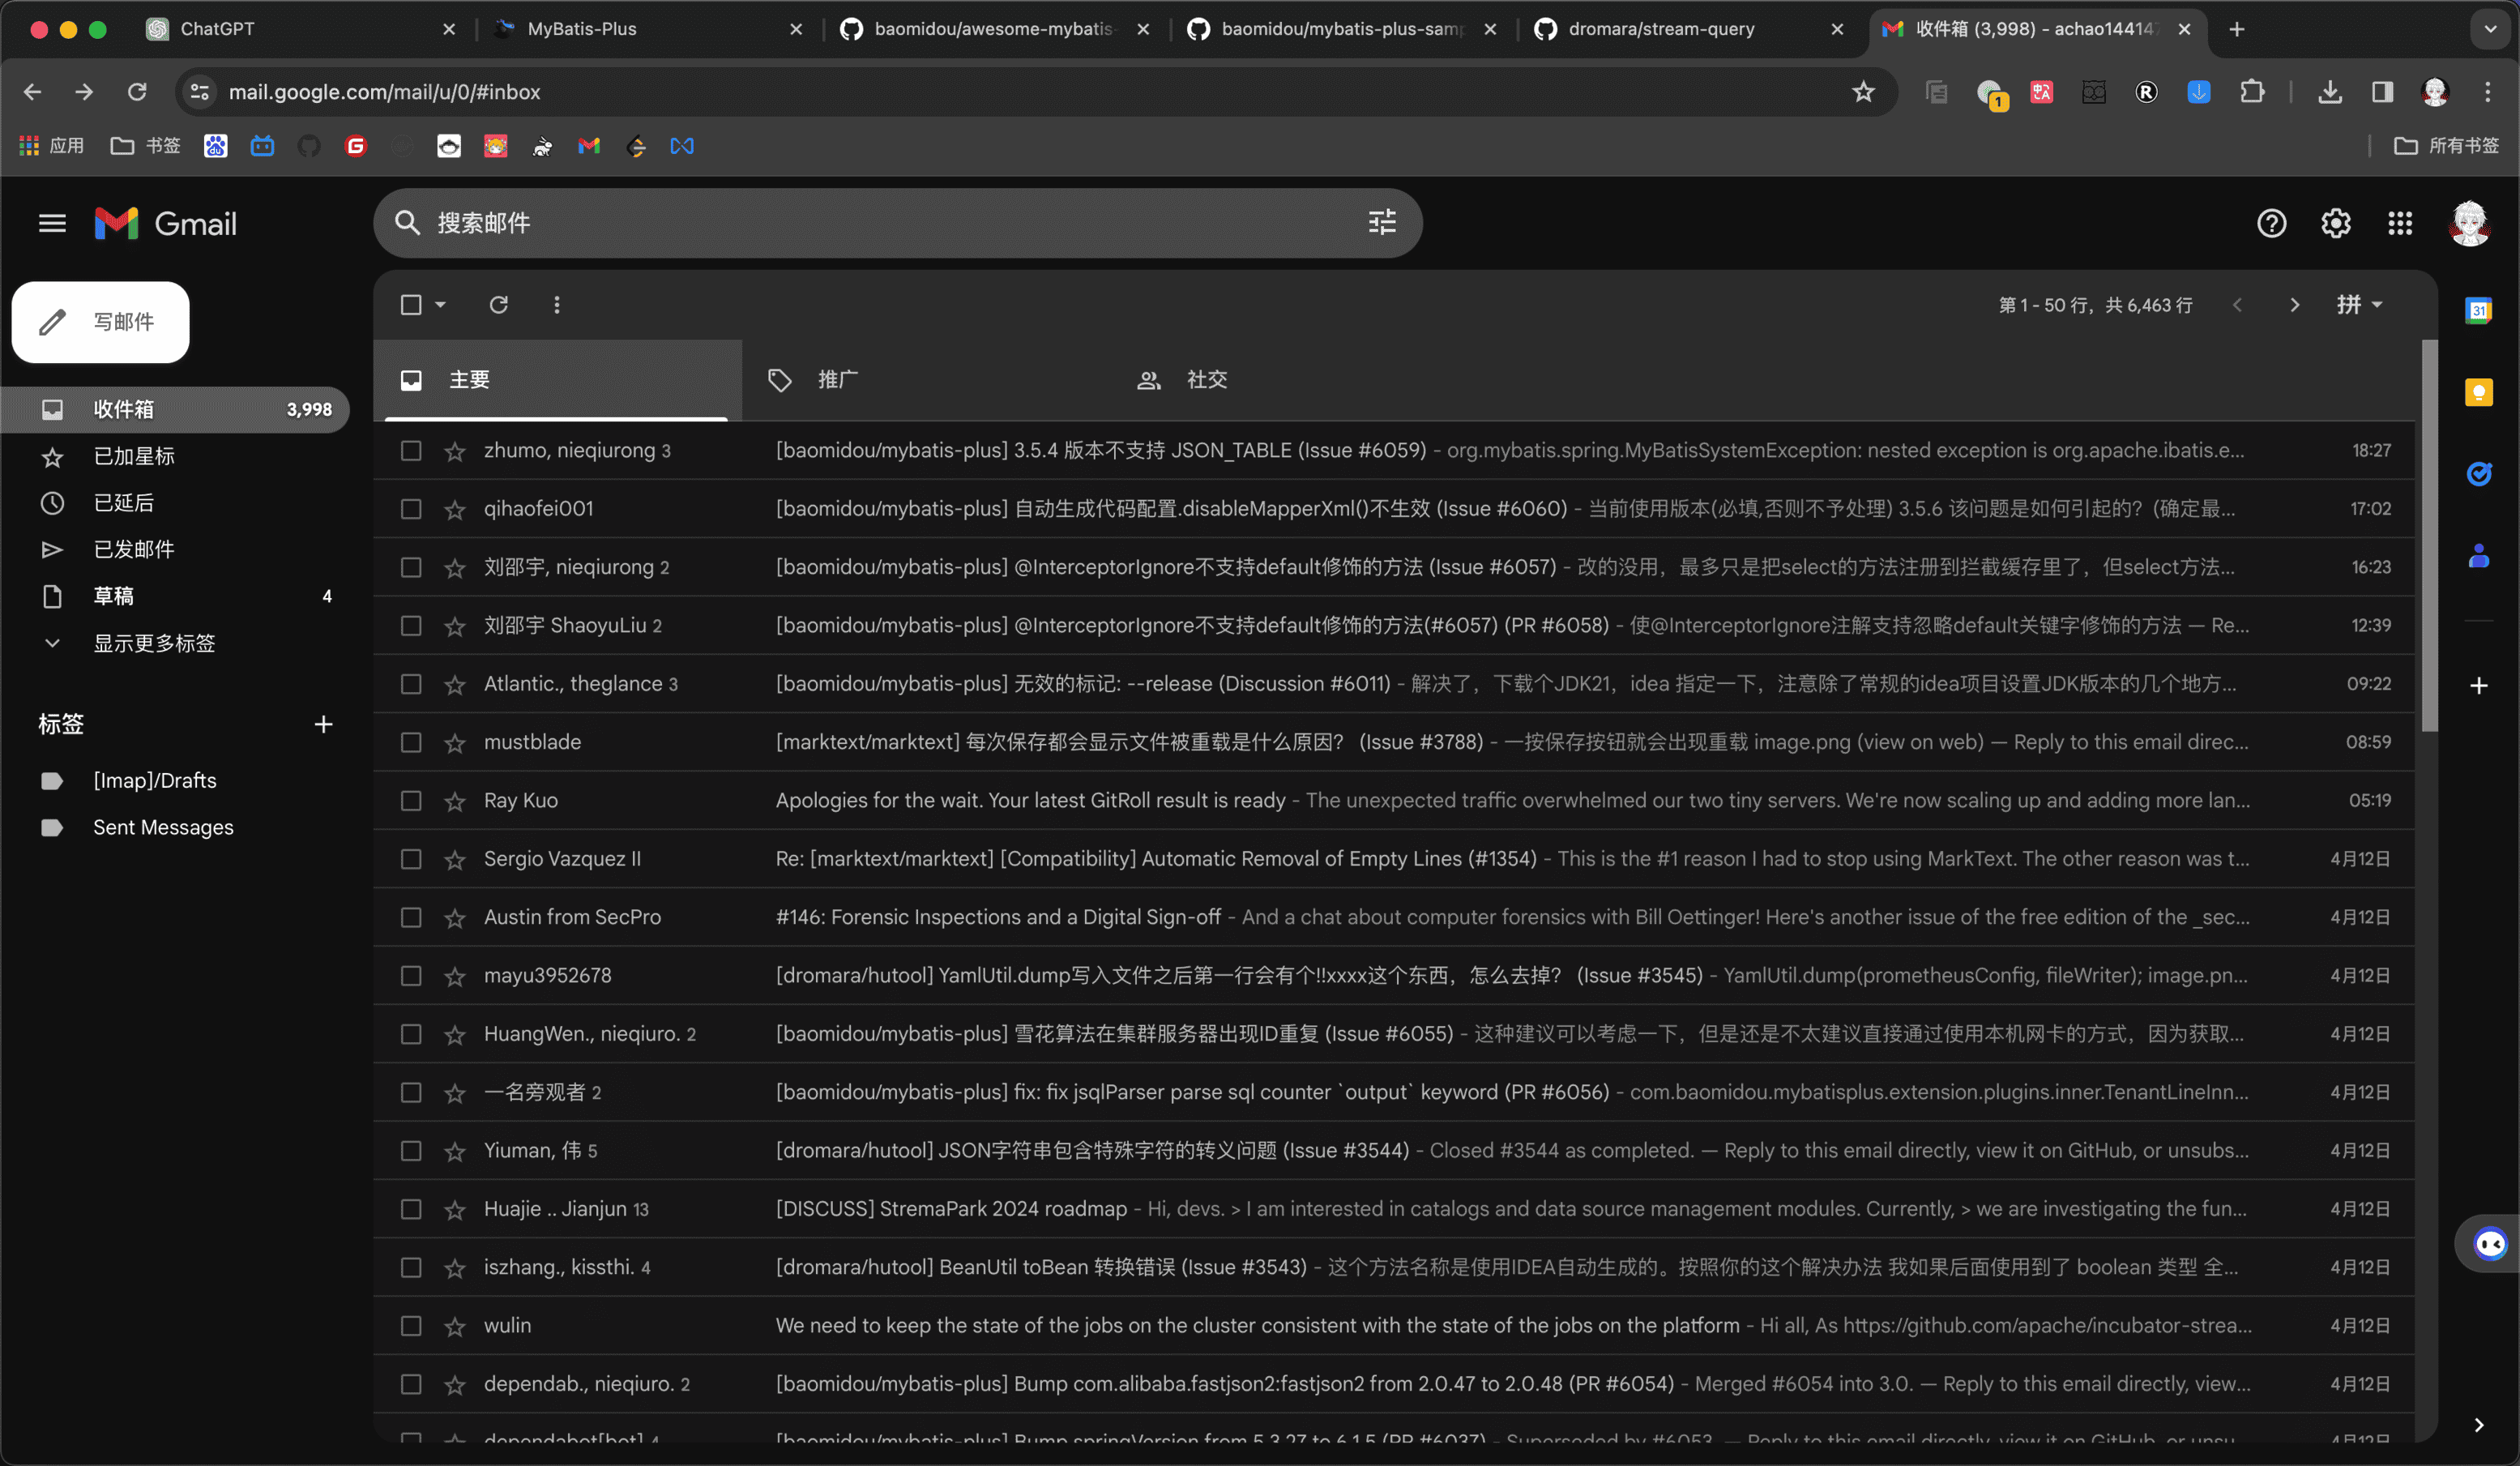Tick the checkbox for Ray Kuo email
Viewport: 2520px width, 1466px height.
[411, 801]
